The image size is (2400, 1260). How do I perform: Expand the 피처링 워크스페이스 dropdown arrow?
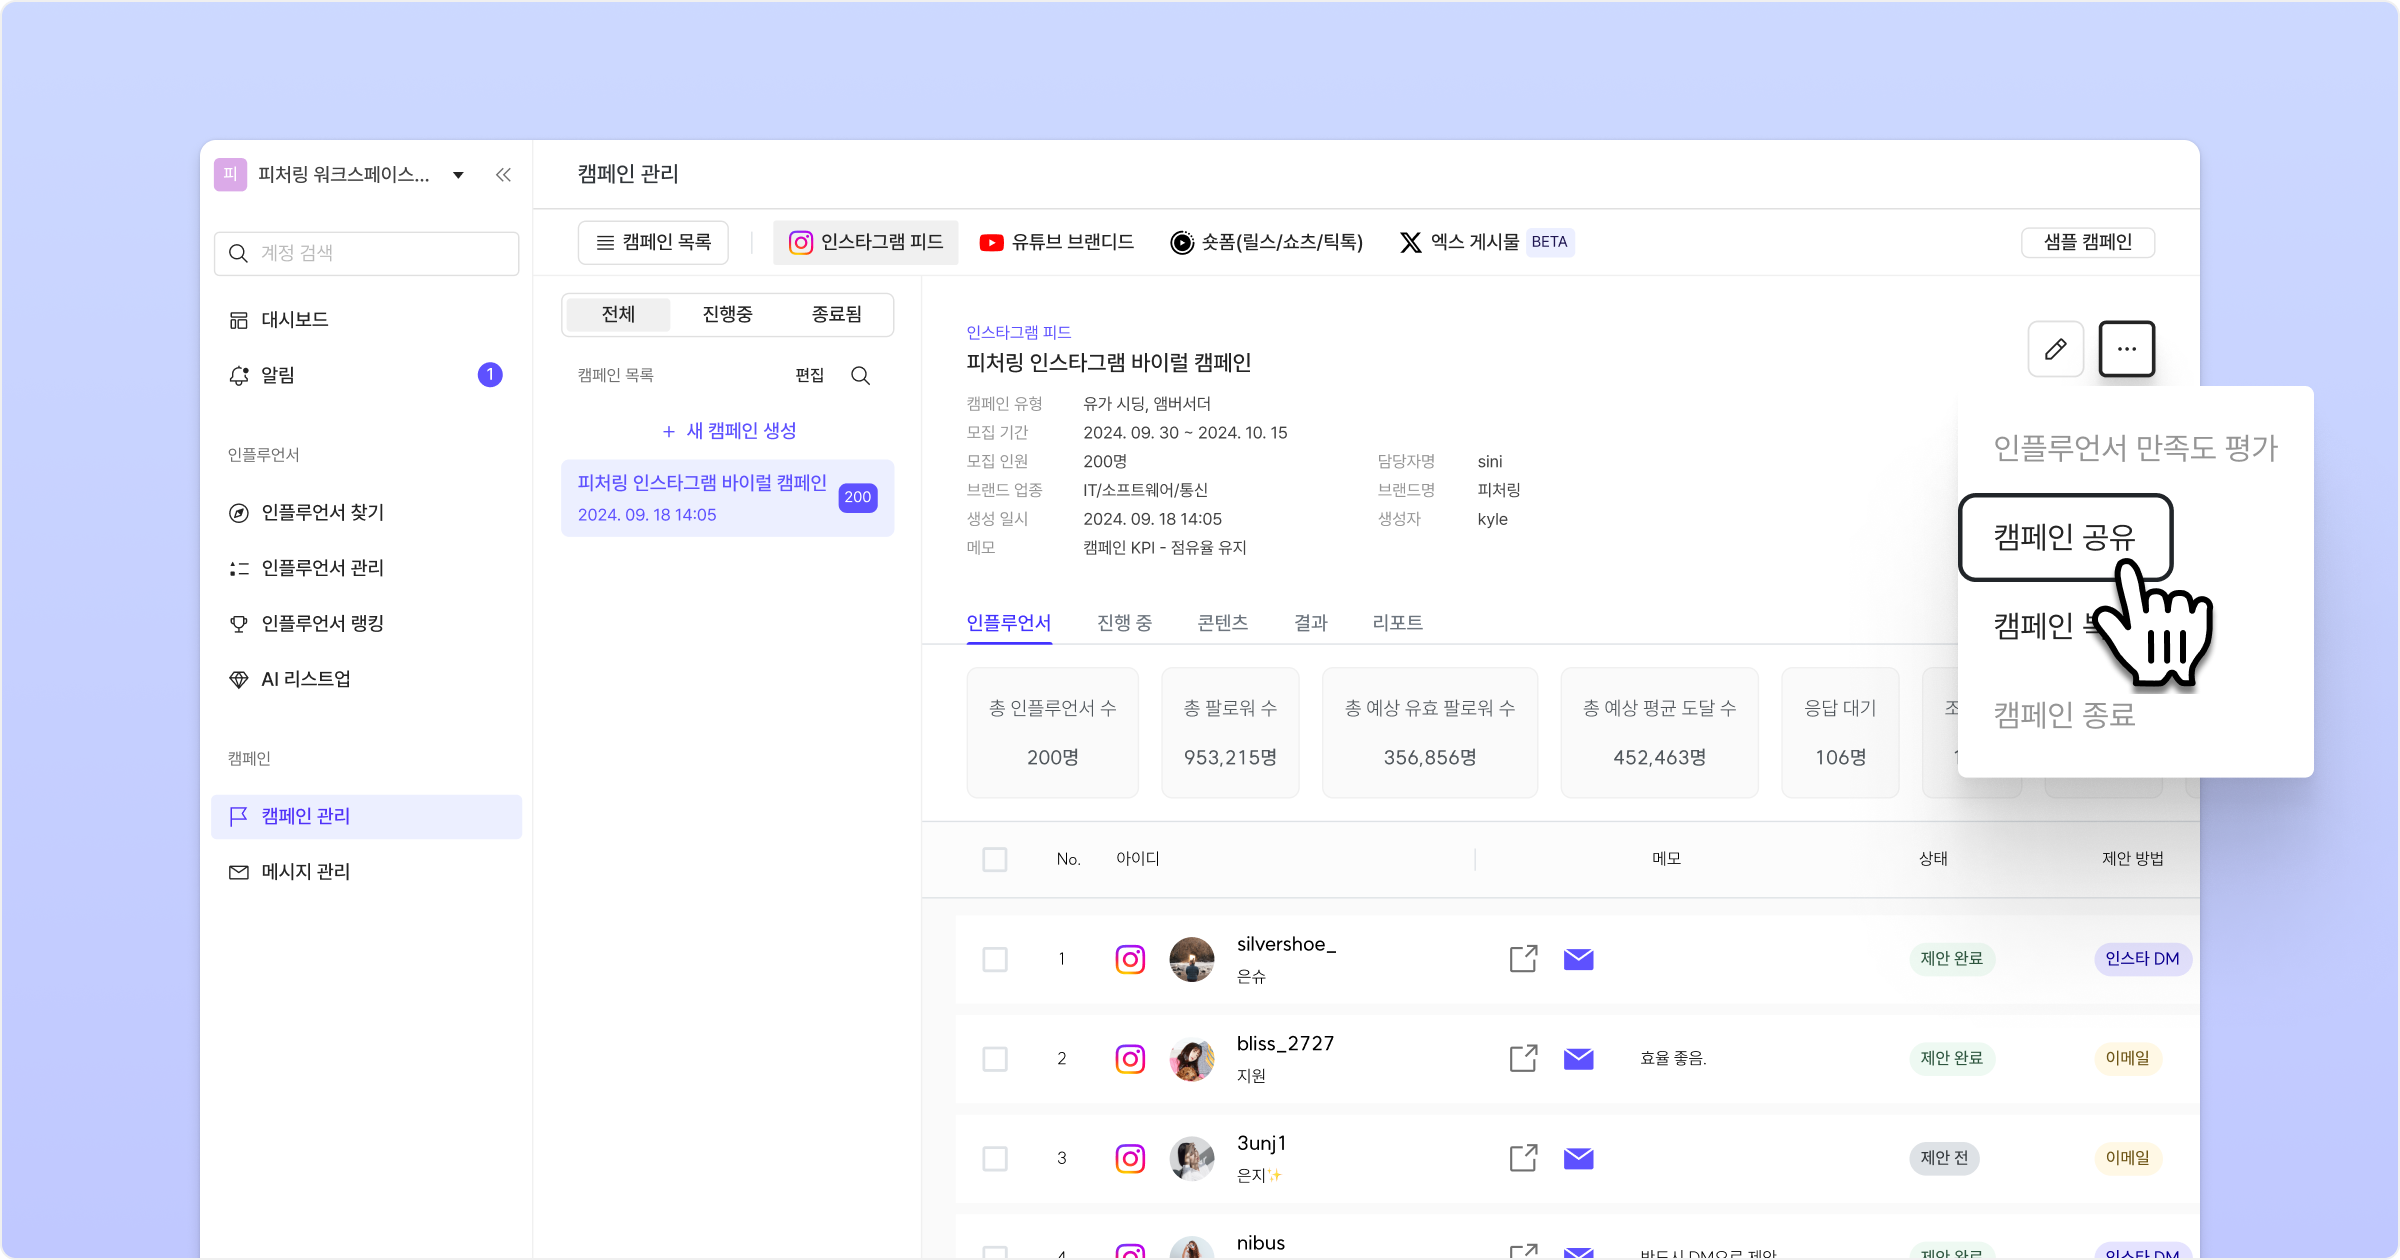[x=458, y=175]
